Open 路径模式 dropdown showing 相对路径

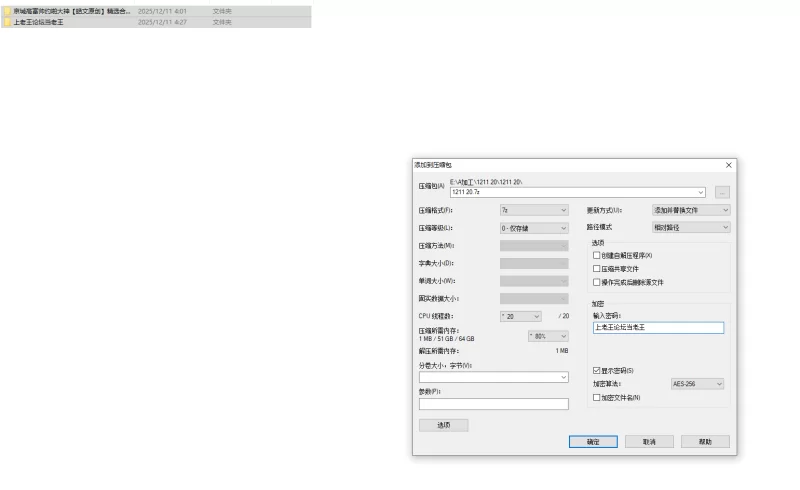(691, 228)
